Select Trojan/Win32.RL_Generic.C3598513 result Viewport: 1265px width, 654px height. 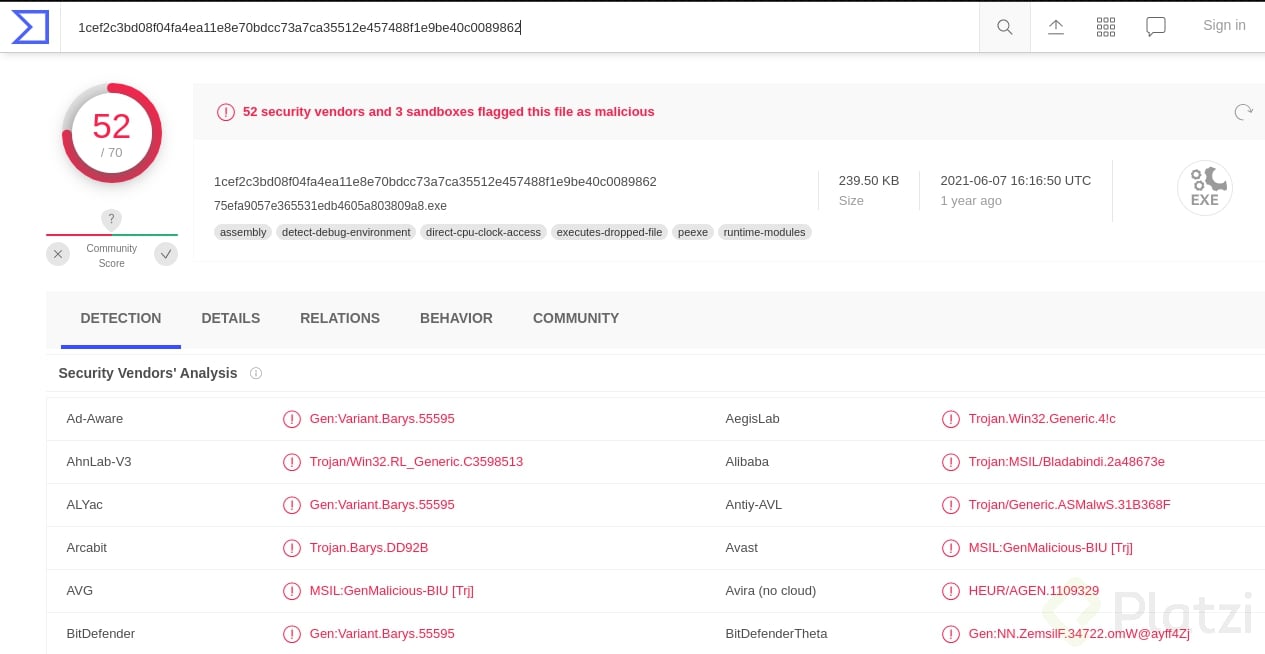(416, 462)
